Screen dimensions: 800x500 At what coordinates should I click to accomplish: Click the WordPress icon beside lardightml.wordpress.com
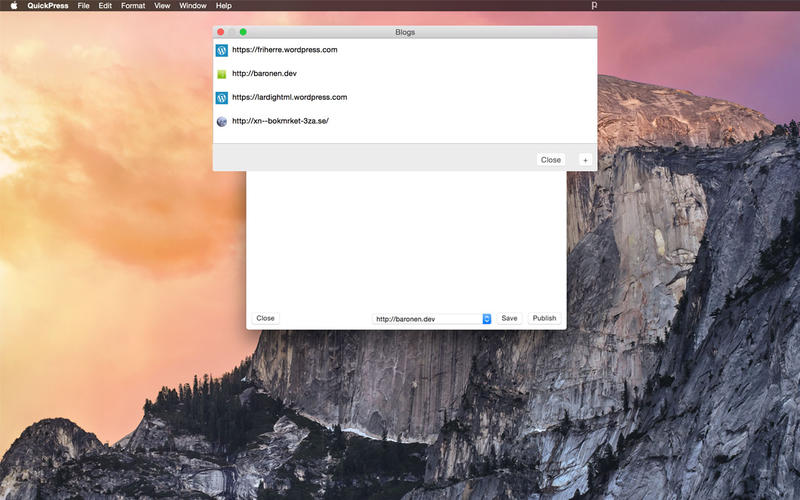[221, 97]
